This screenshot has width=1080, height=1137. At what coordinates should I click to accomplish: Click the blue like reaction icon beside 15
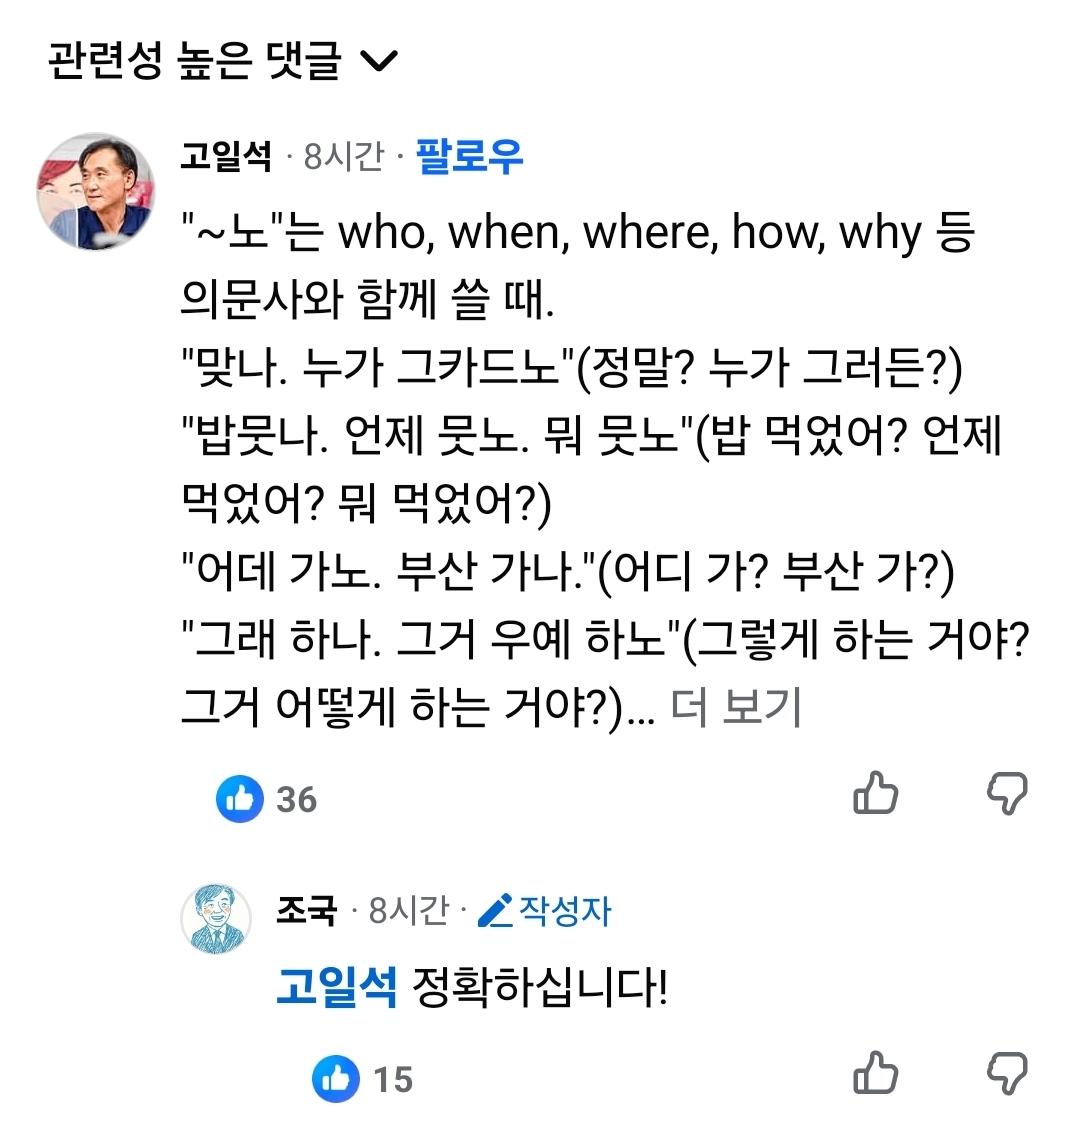click(x=336, y=1078)
